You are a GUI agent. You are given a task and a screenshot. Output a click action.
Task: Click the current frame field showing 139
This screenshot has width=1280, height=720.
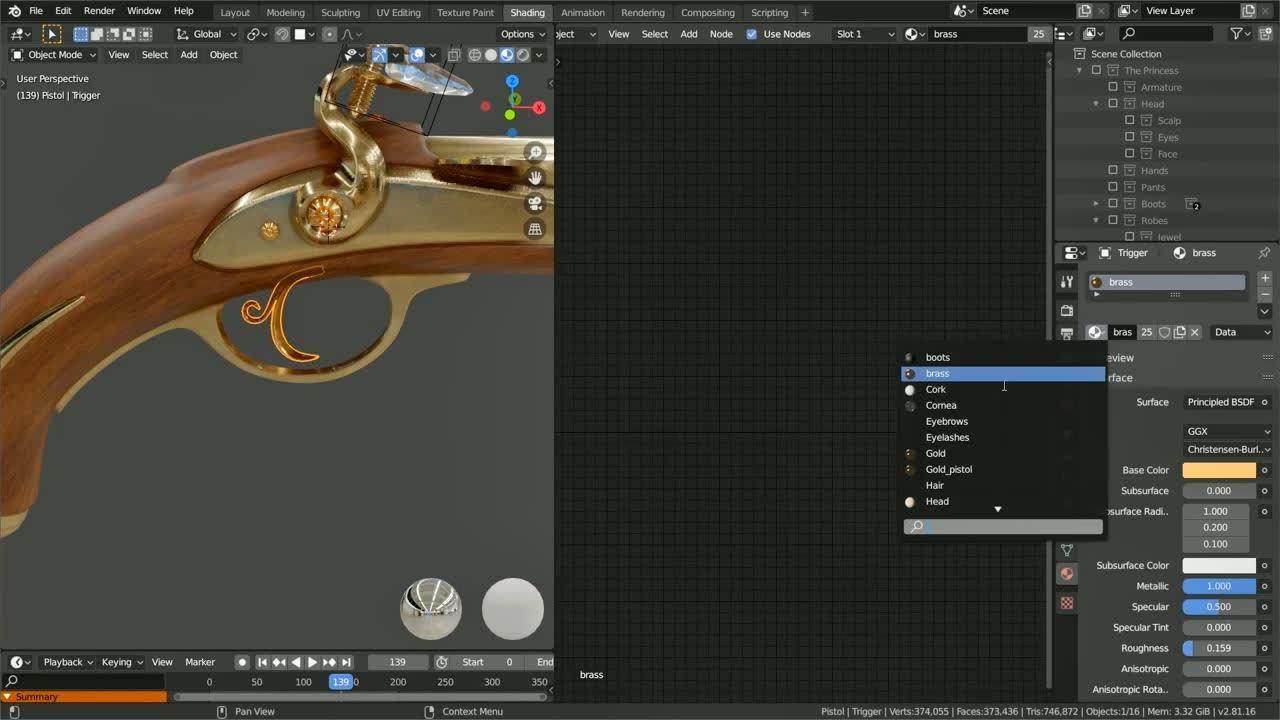(397, 661)
